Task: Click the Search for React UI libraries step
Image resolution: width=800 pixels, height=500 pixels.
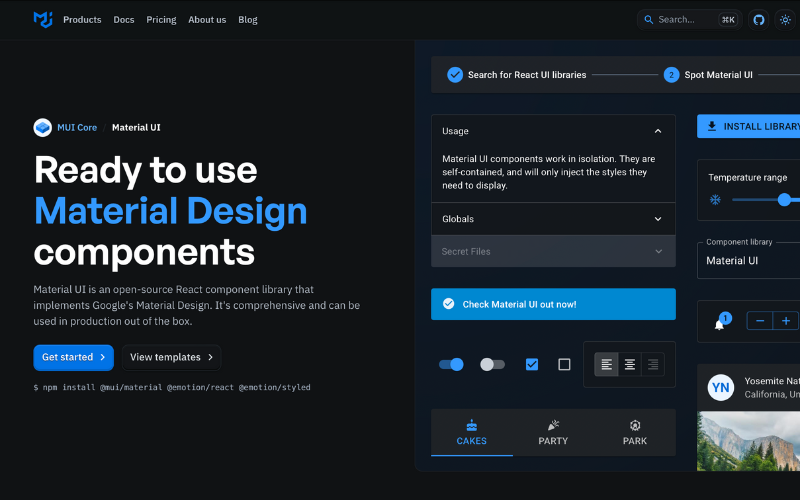Action: pyautogui.click(x=516, y=75)
